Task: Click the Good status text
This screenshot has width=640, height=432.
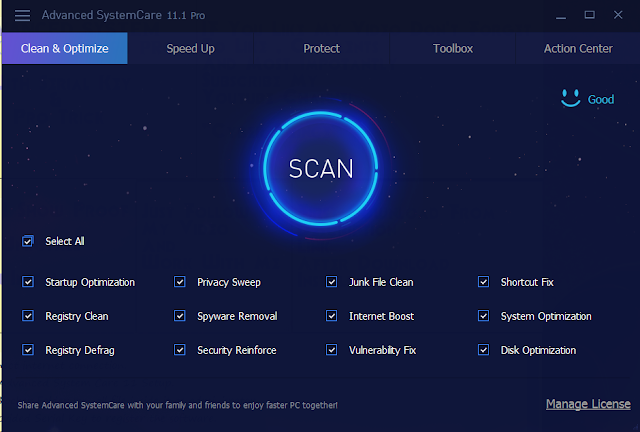Action: coord(600,99)
